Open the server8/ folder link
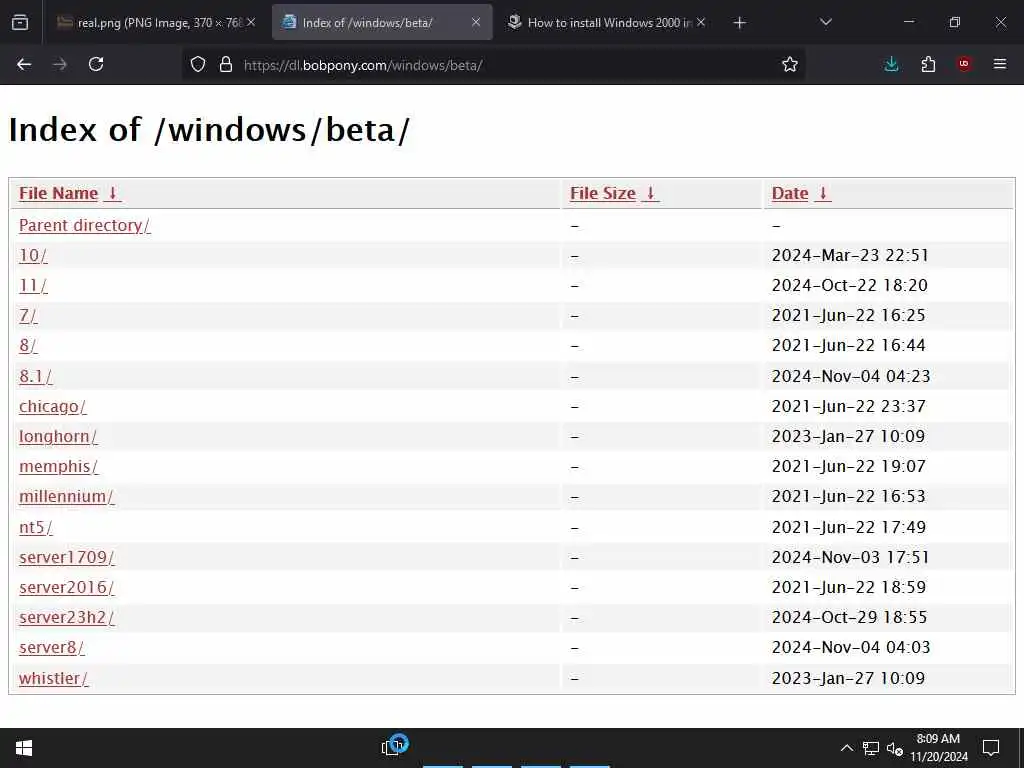Image resolution: width=1024 pixels, height=768 pixels. (51, 647)
